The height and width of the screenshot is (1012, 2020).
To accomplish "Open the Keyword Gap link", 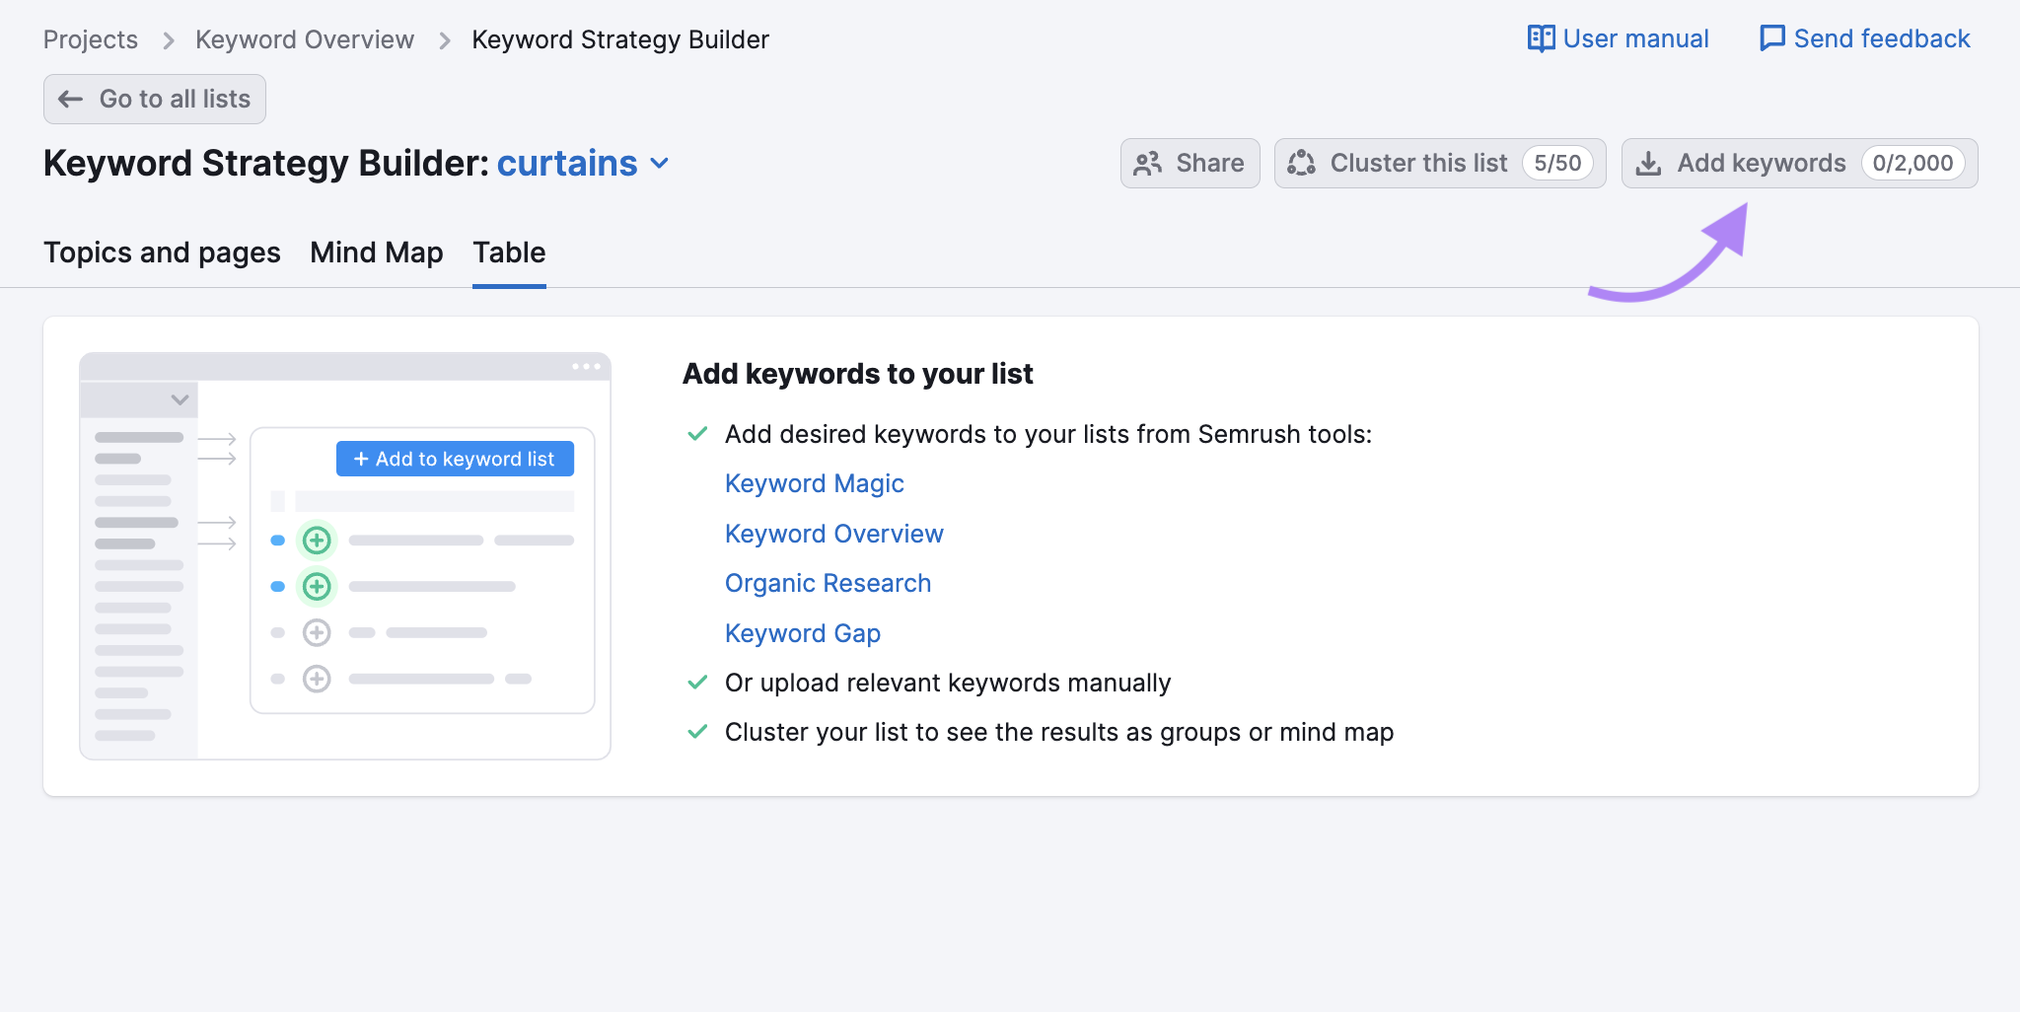I will click(x=802, y=633).
